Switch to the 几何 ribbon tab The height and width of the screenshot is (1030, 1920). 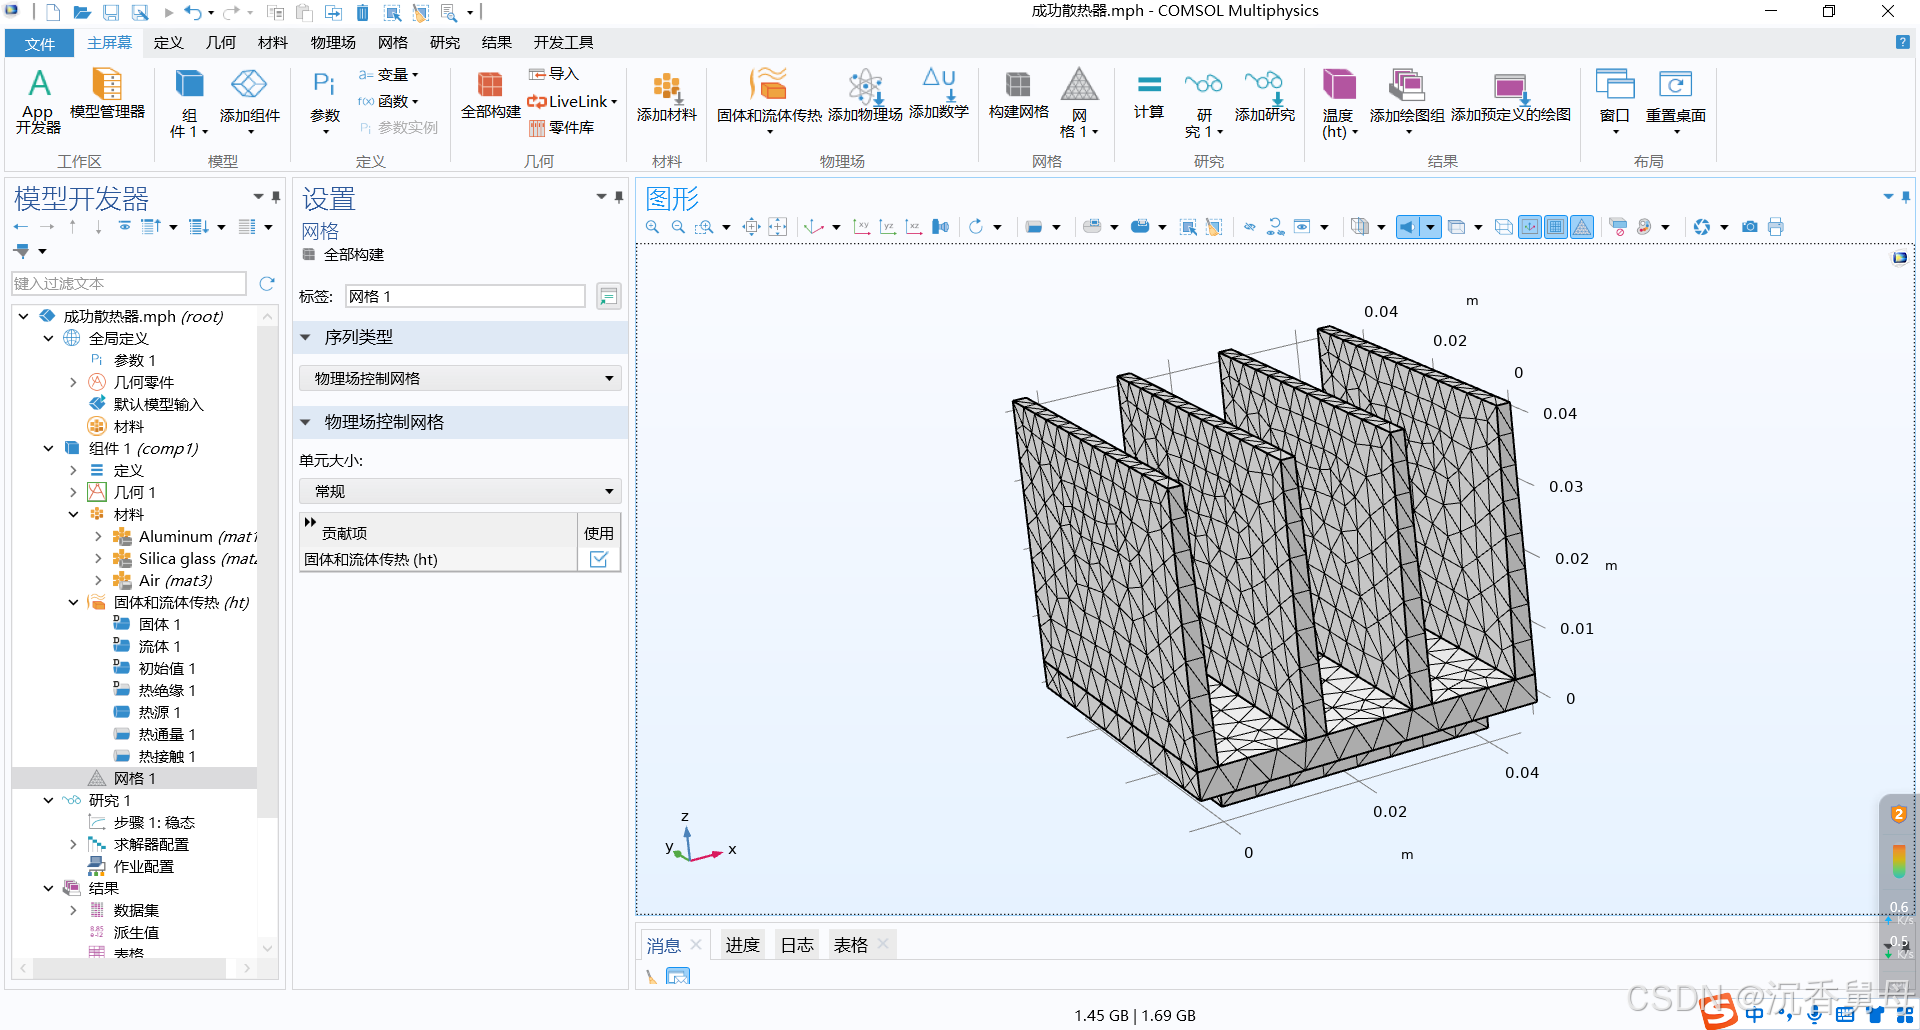[x=221, y=42]
